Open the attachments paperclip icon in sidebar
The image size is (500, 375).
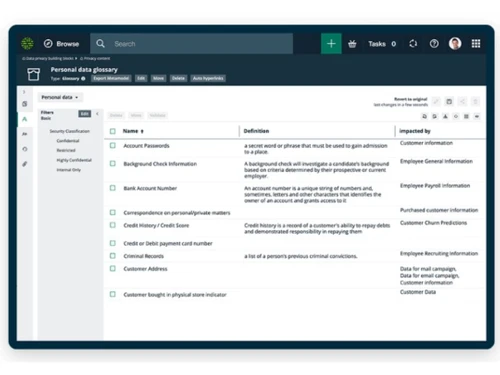[25, 164]
